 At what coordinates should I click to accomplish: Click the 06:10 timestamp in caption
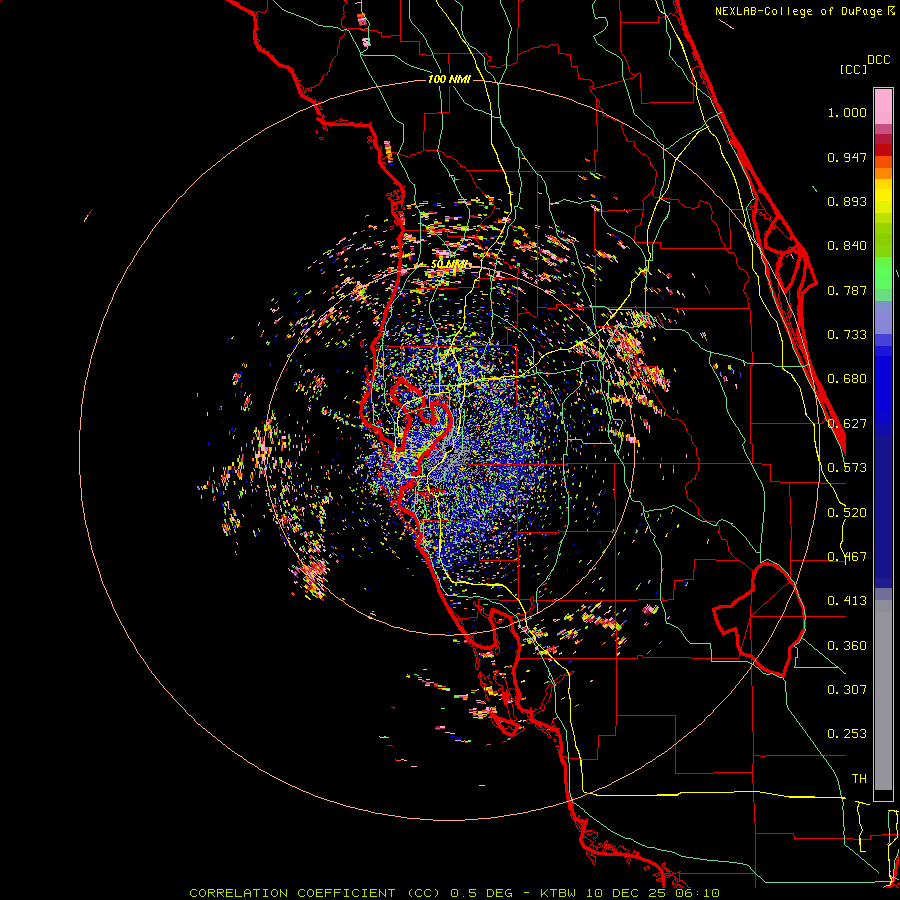[x=697, y=893]
